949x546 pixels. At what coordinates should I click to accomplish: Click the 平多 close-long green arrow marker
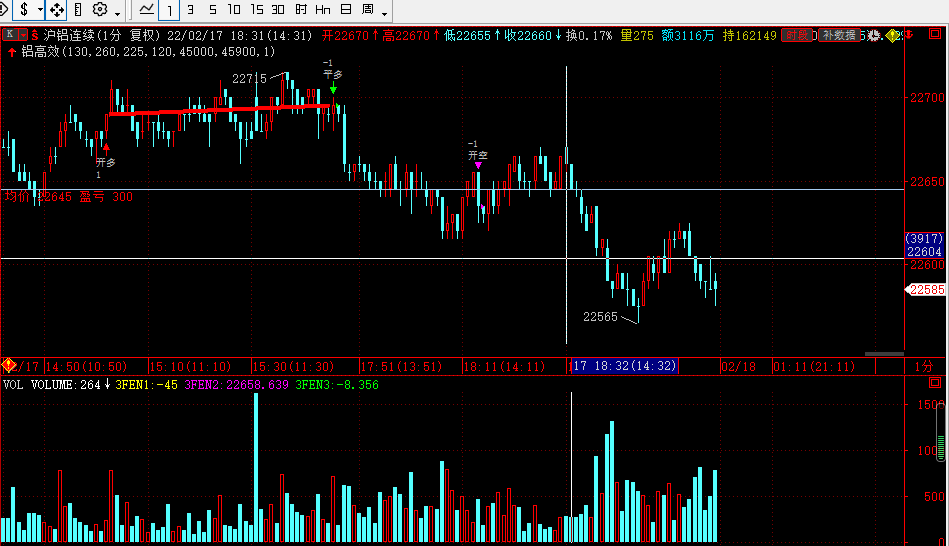pos(333,89)
